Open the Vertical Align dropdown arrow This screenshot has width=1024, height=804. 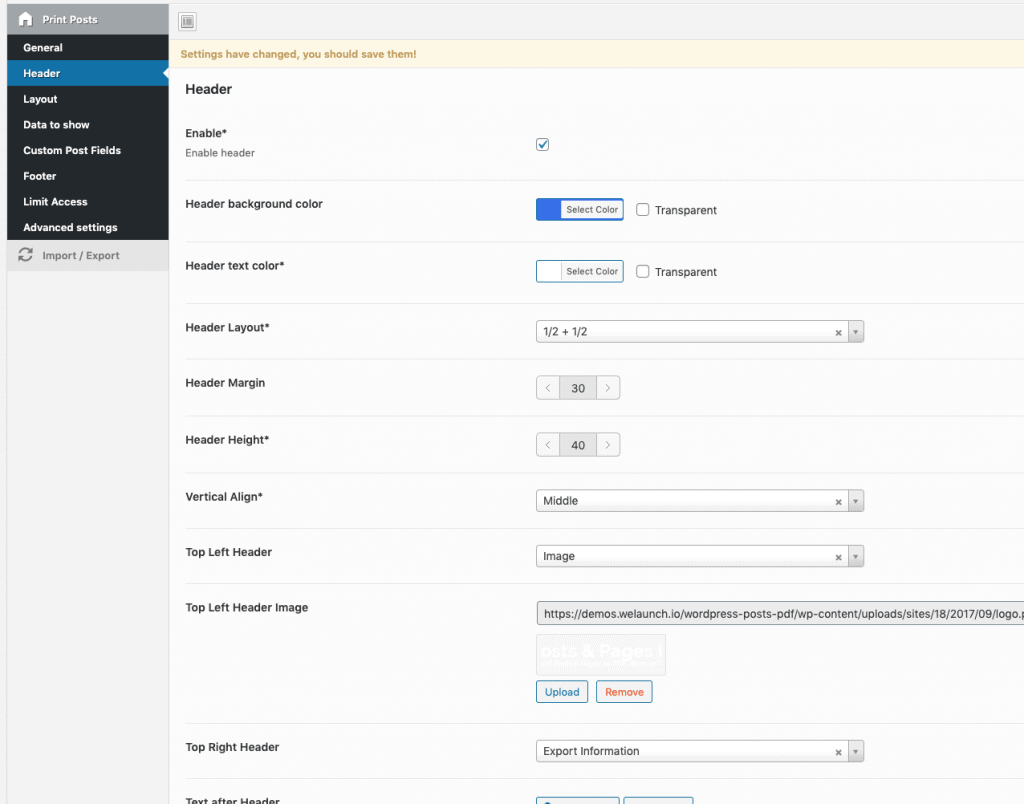pos(856,501)
